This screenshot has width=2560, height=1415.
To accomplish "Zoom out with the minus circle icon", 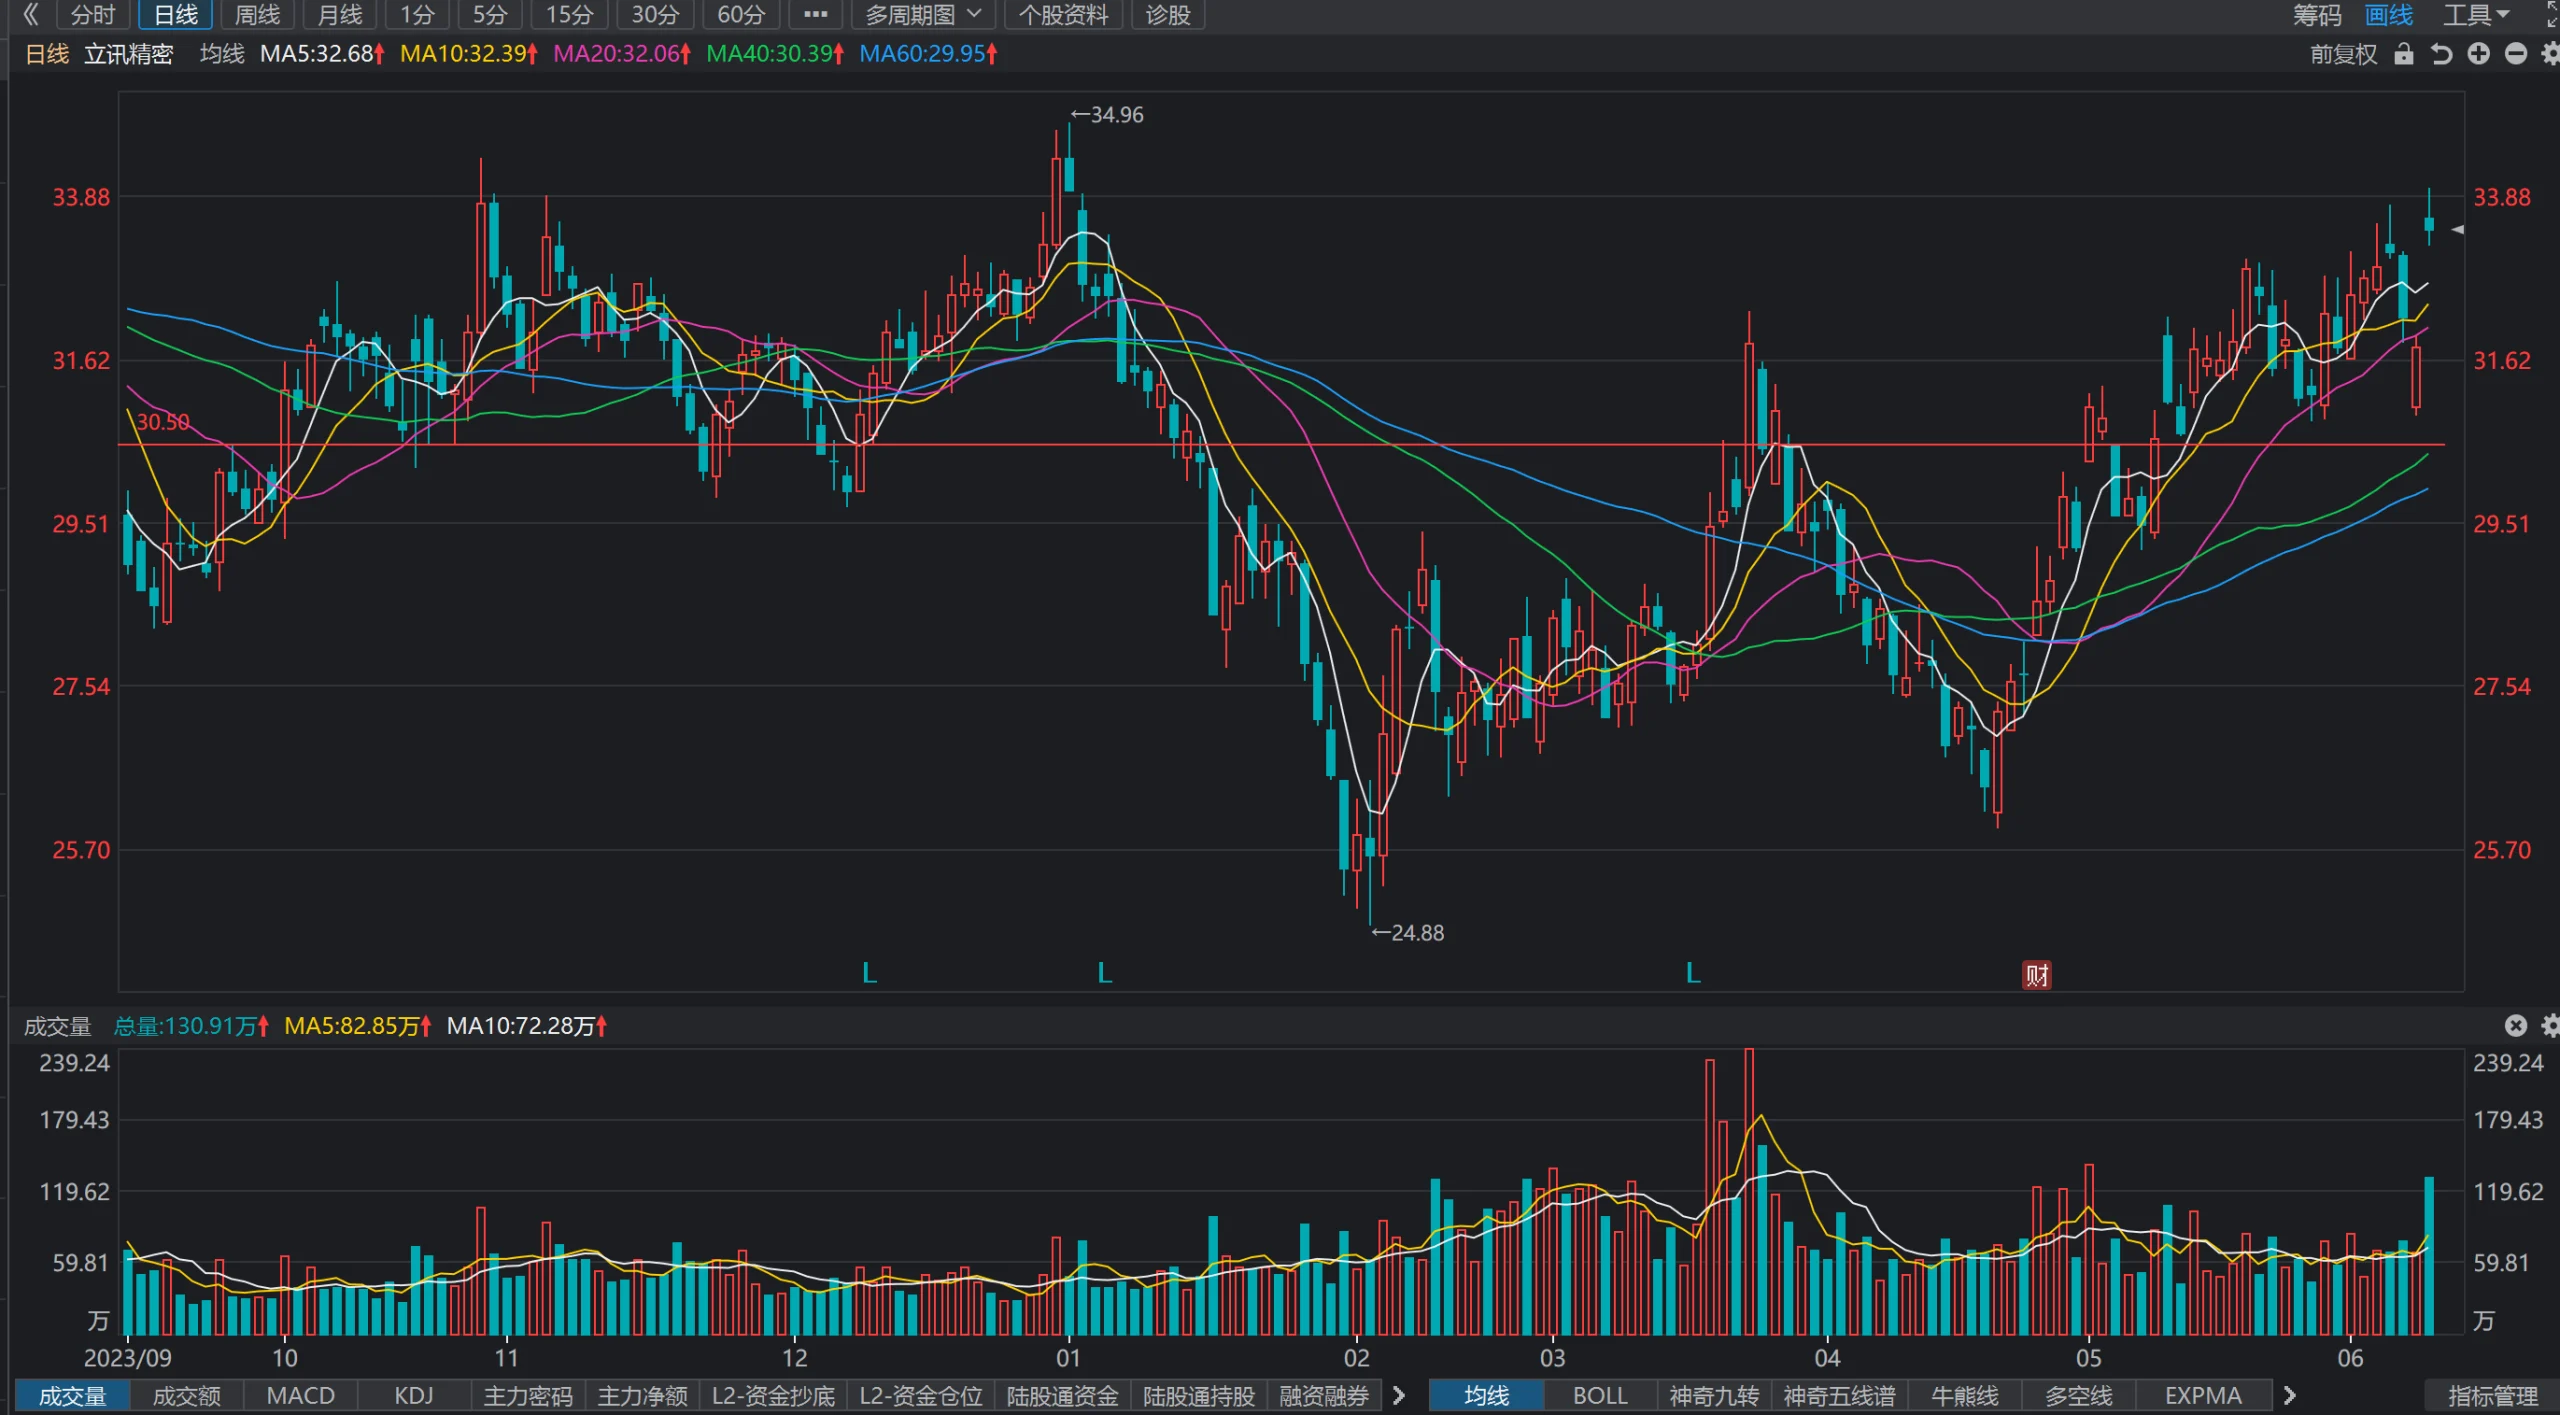I will click(x=2516, y=54).
